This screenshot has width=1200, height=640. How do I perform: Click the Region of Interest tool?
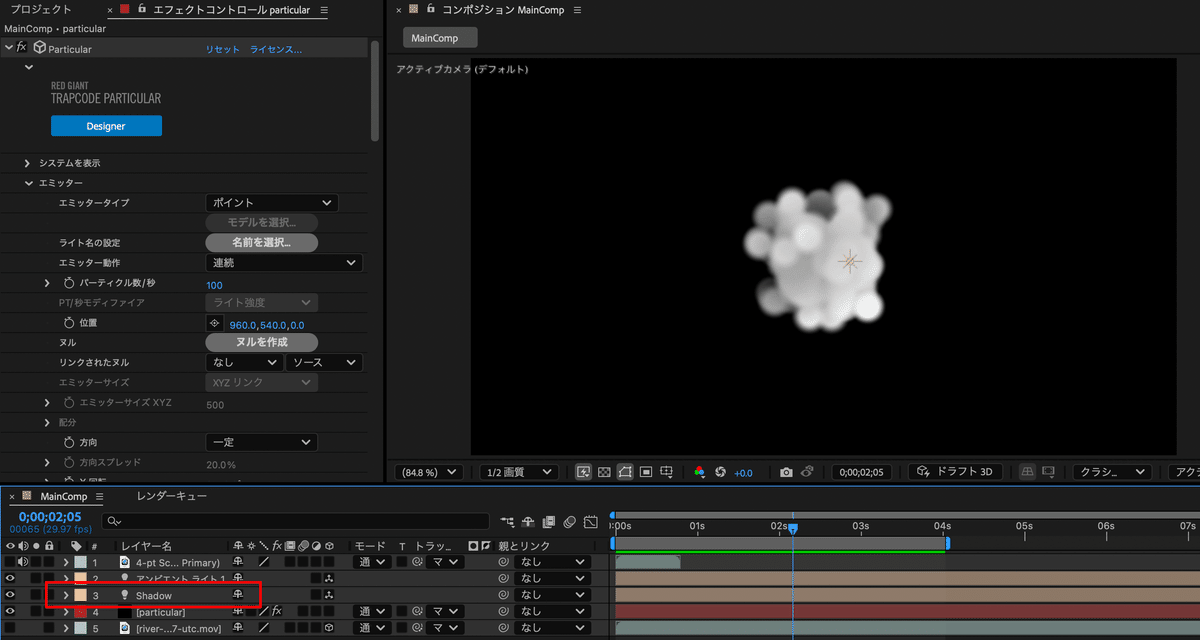(645, 471)
